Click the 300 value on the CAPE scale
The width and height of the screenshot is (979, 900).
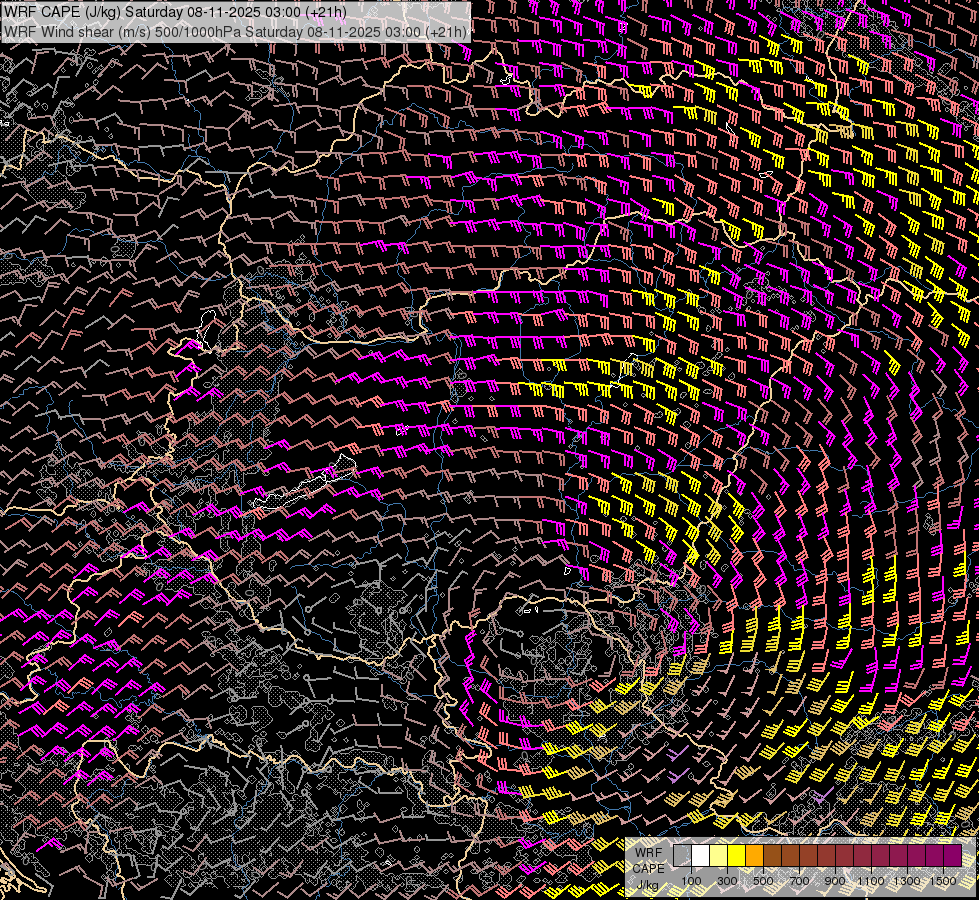click(x=727, y=880)
